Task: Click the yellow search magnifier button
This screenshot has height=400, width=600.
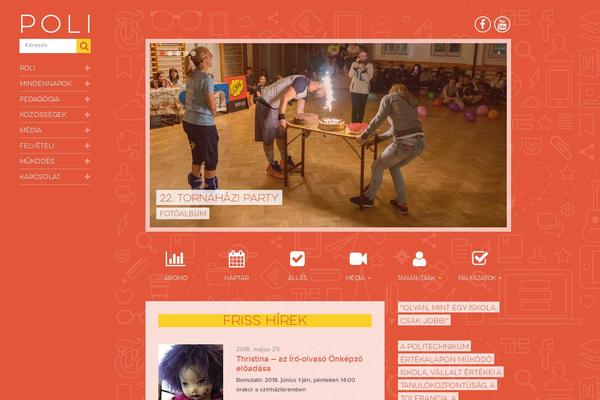Action: coord(84,46)
